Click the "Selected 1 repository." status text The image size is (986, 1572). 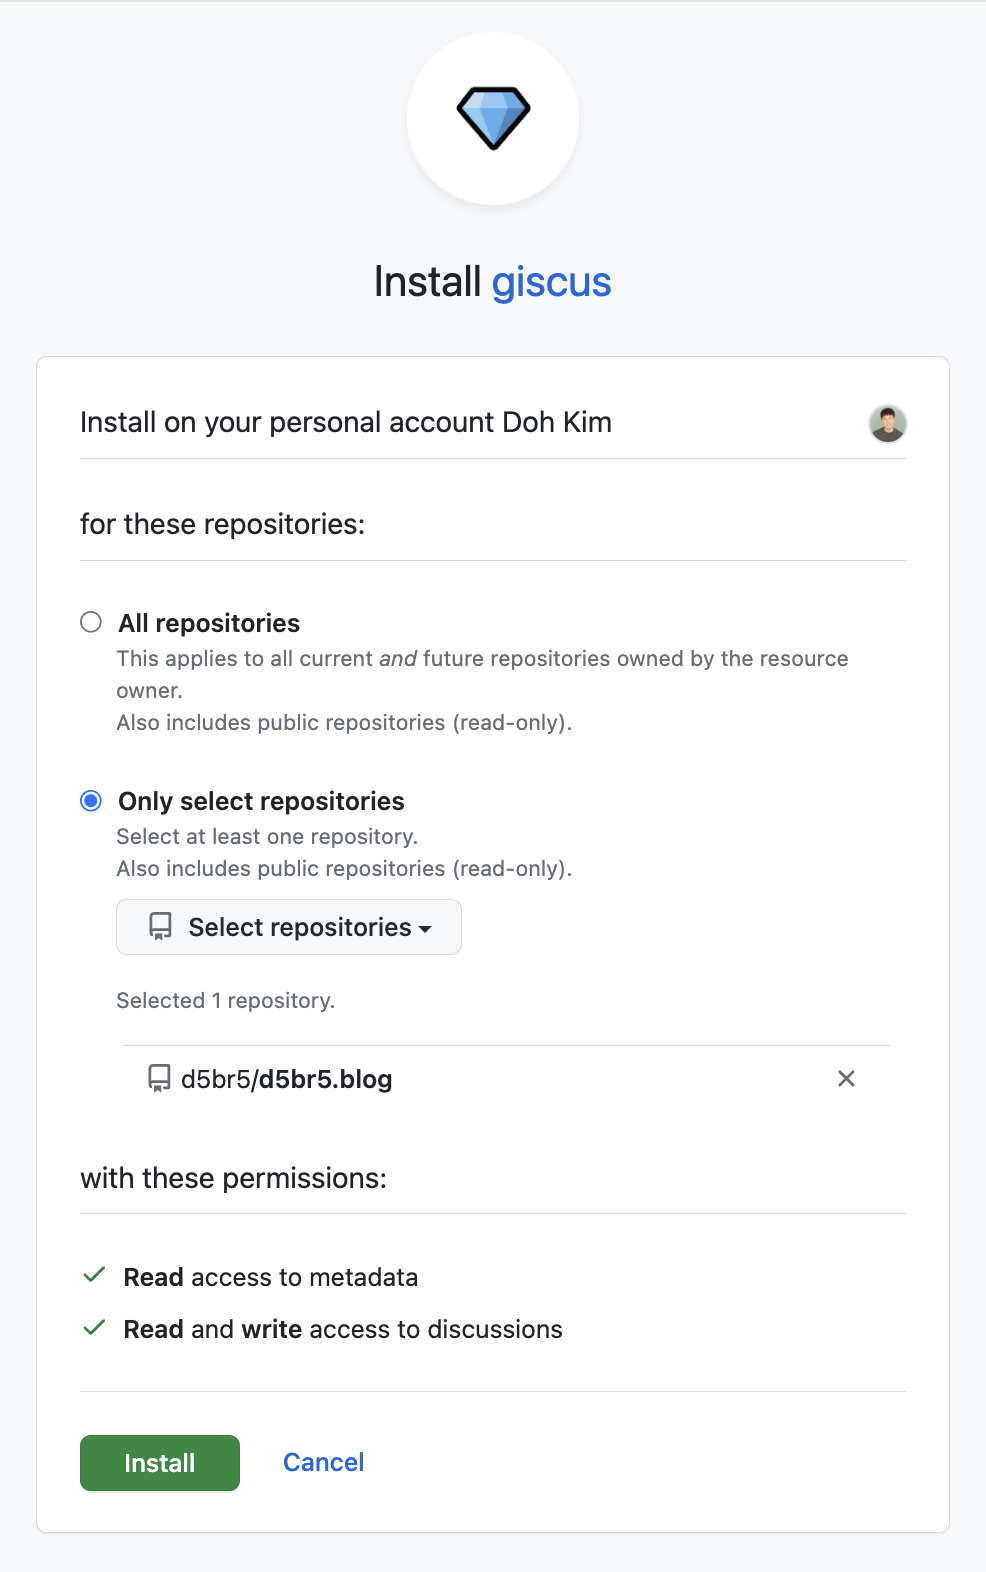click(x=225, y=1000)
